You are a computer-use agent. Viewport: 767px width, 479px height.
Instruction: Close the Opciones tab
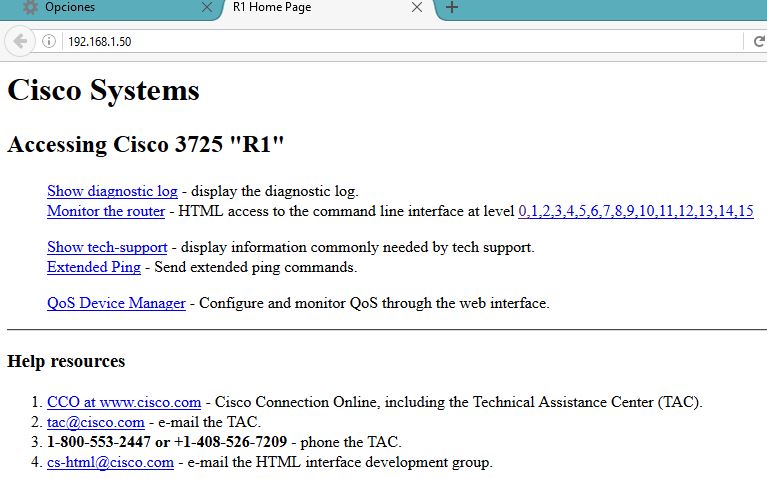[207, 7]
